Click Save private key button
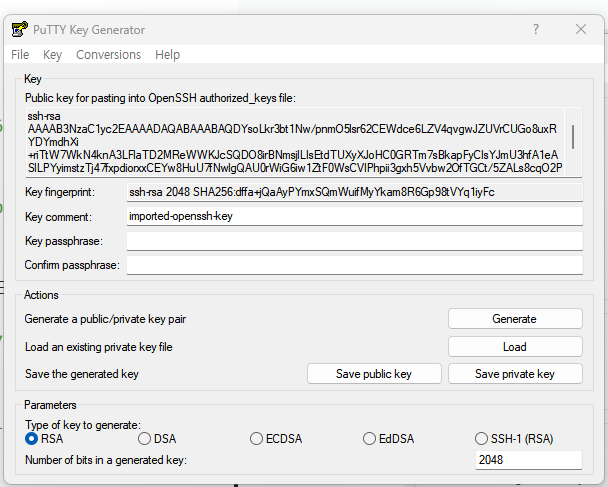Screen dimensions: 608x487 (x=515, y=374)
